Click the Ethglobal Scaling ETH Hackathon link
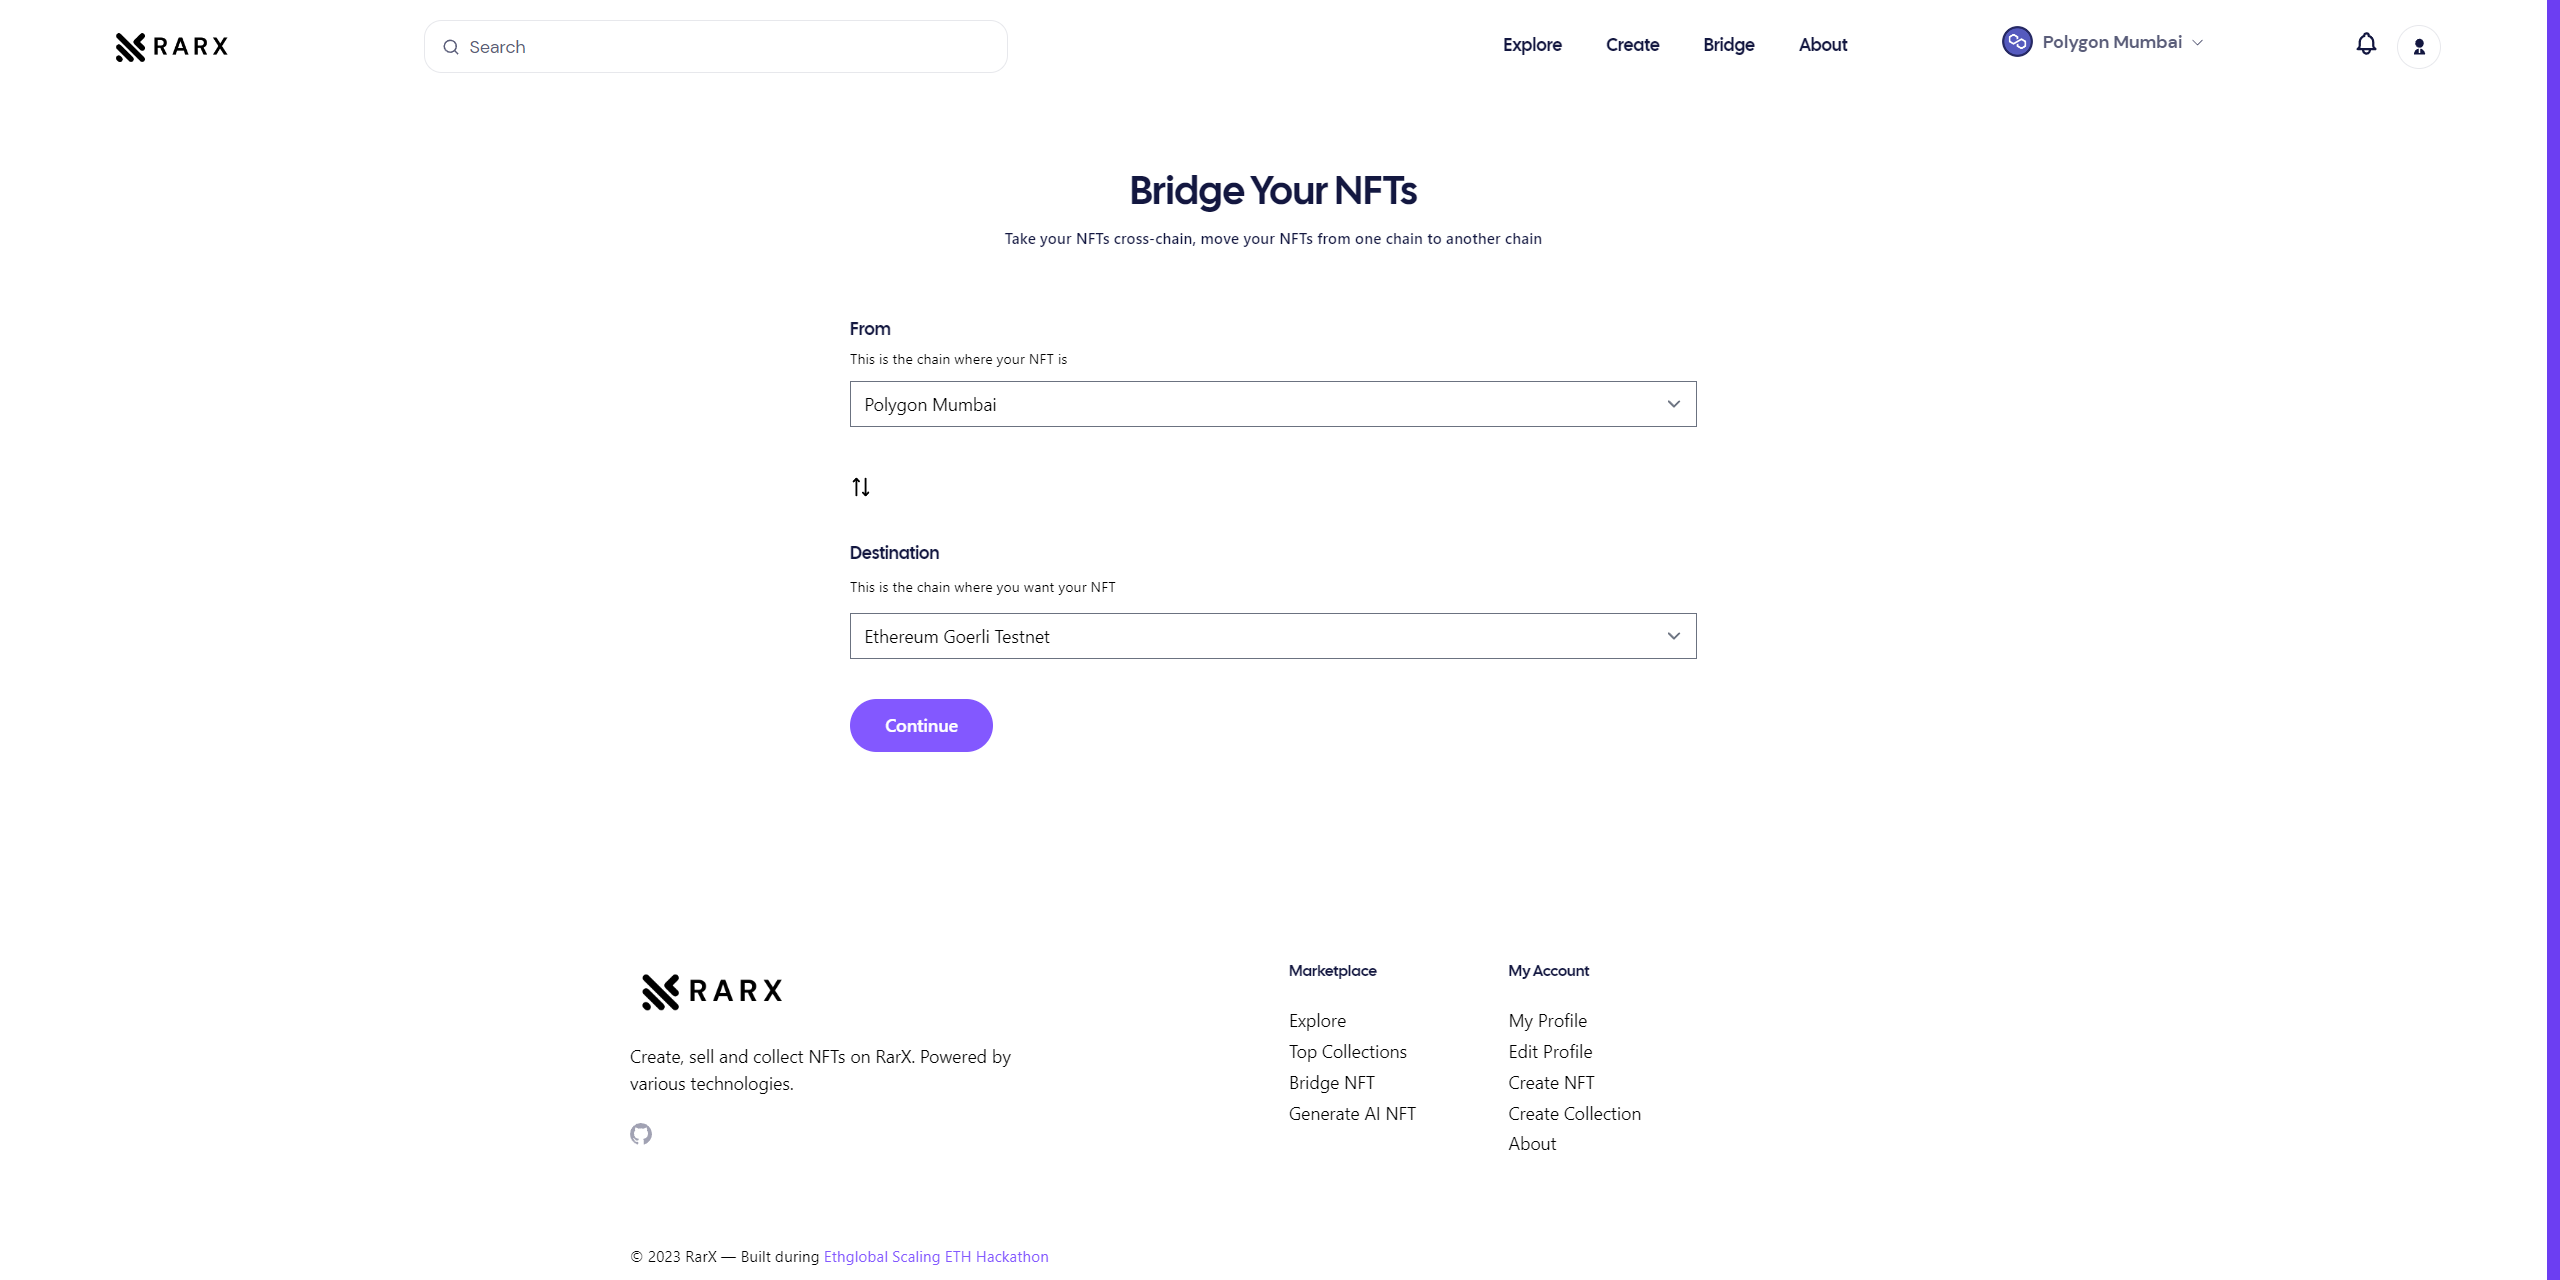 pos(936,1256)
